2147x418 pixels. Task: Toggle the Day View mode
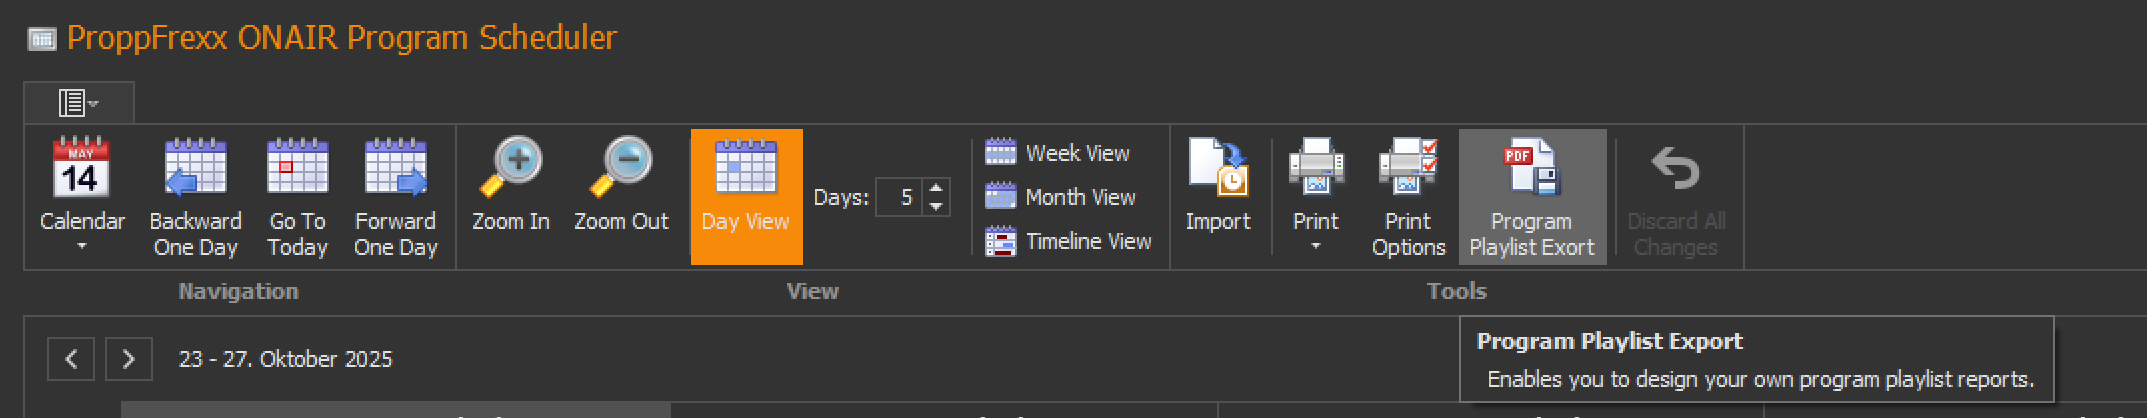(745, 195)
